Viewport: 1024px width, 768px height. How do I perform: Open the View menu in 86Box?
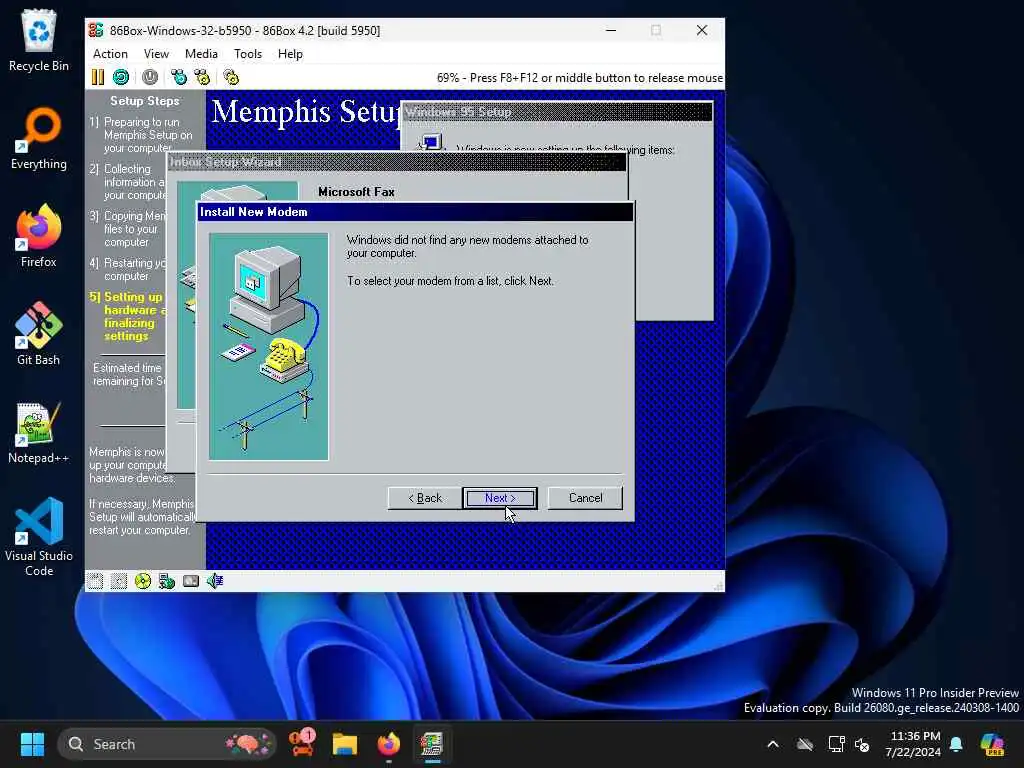pos(156,54)
